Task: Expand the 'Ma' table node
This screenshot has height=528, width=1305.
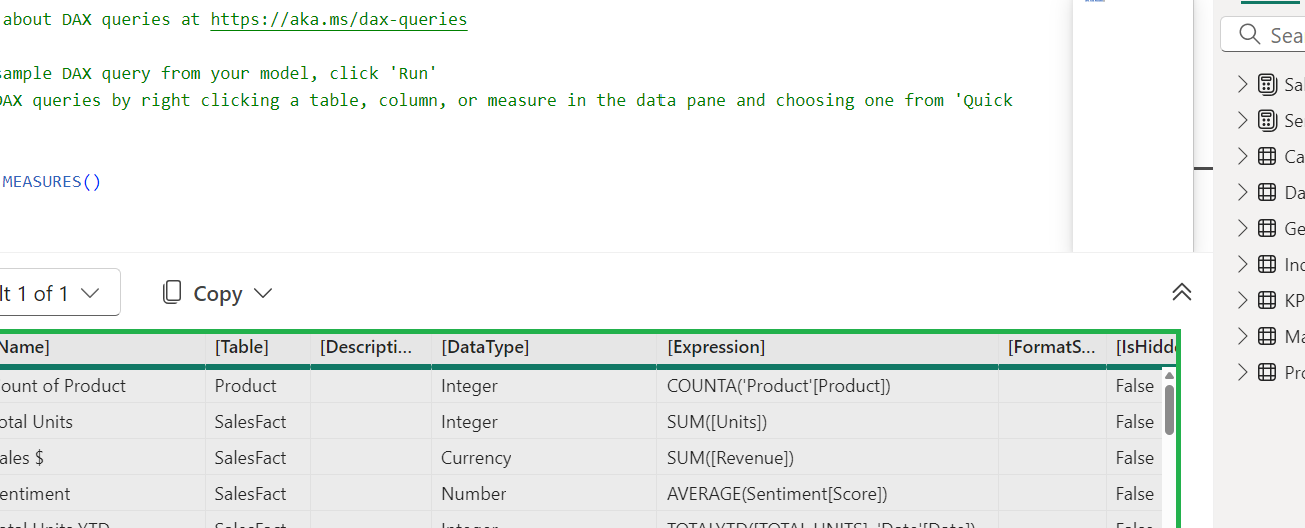Action: pos(1242,336)
